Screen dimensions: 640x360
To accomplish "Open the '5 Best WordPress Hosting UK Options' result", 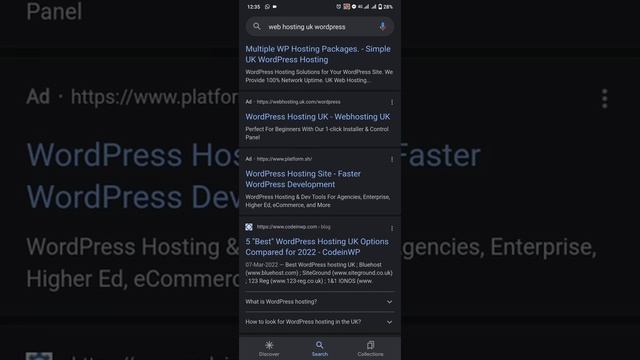I will 317,247.
